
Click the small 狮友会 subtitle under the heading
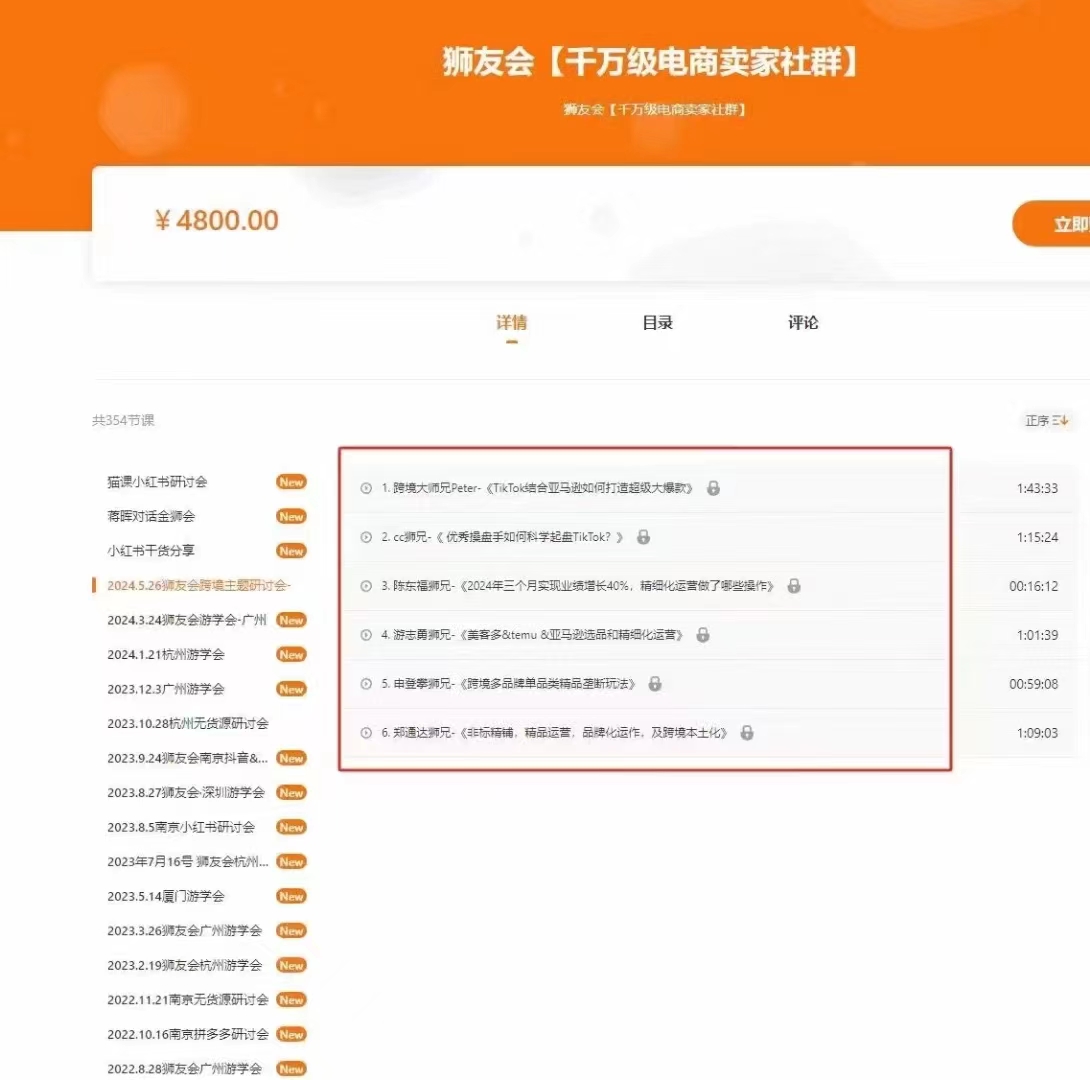[x=655, y=109]
